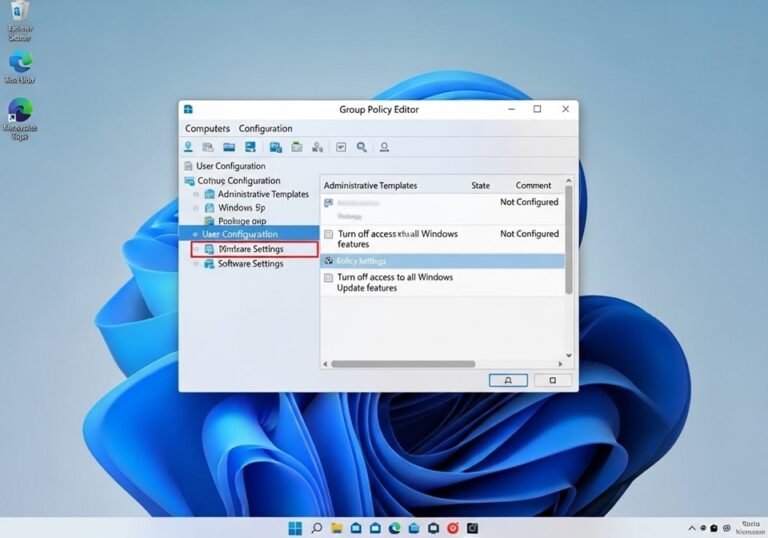768x538 pixels.
Task: Click the scroll-up arrow of the policy list
Action: 569,181
